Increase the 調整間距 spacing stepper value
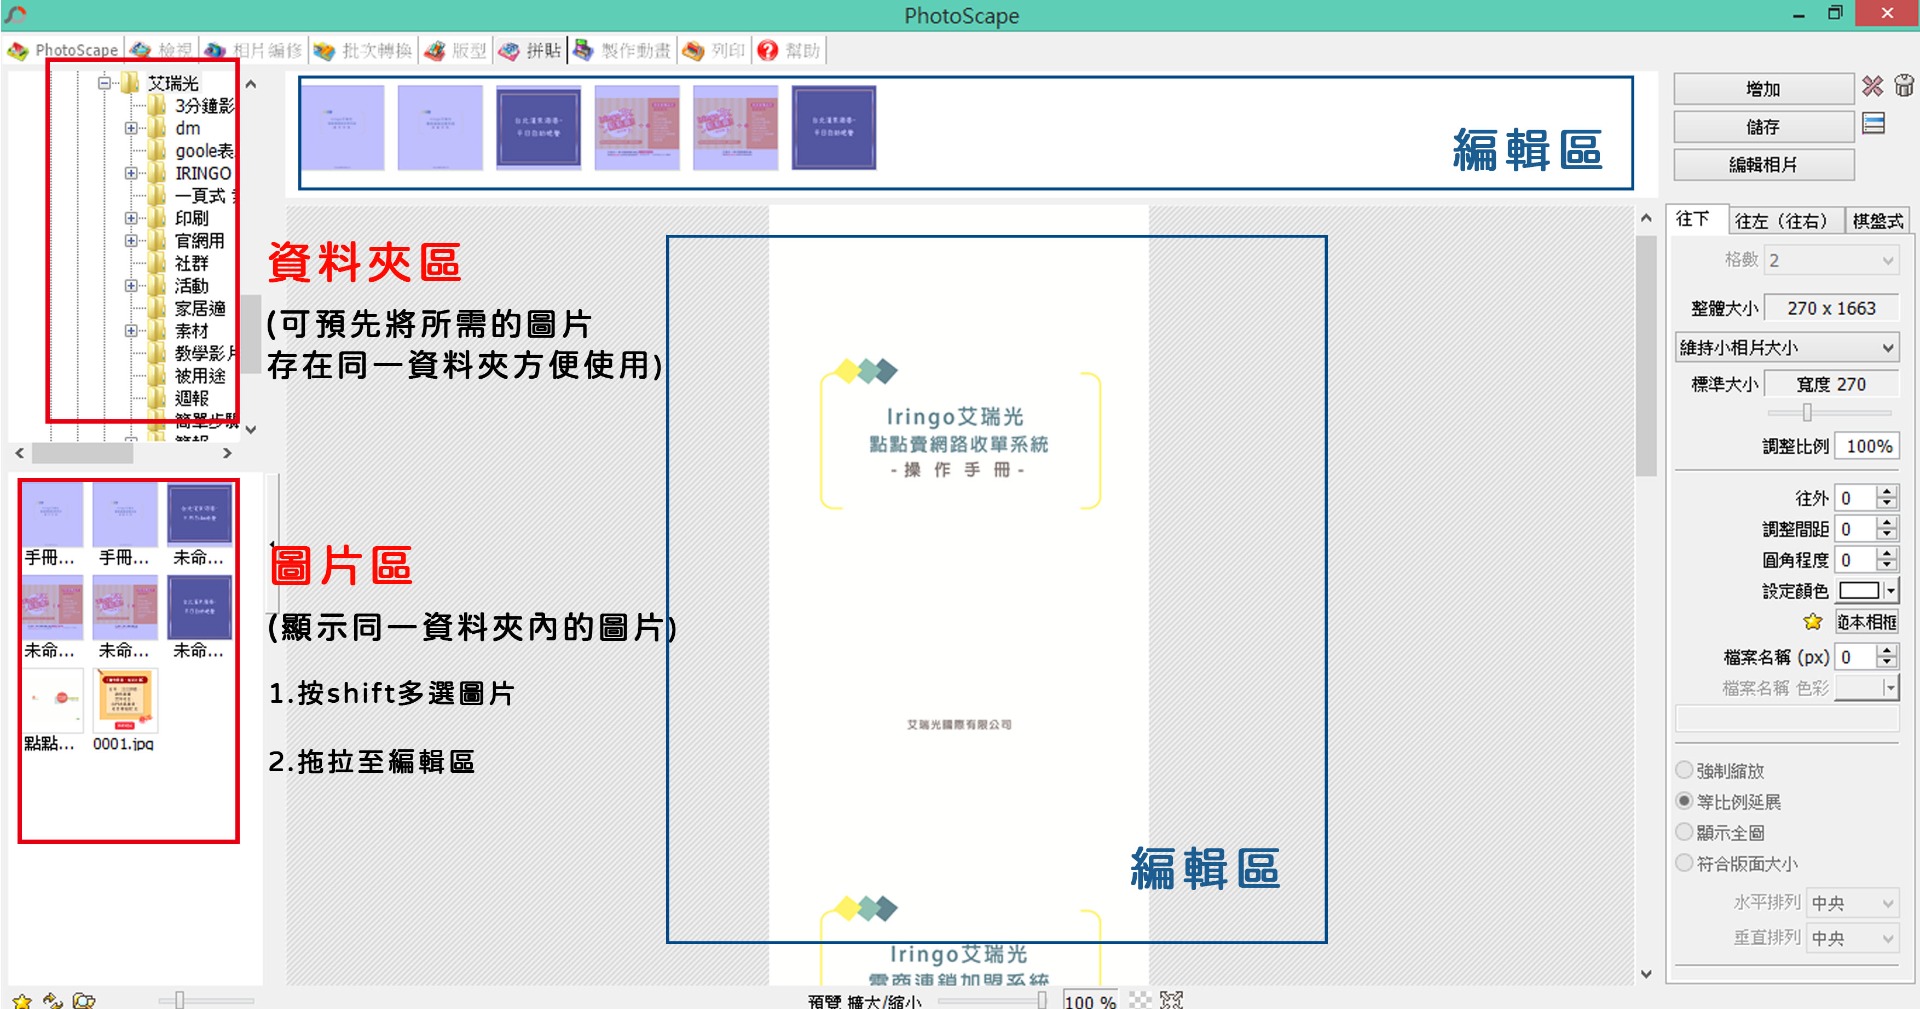Viewport: 1920px width, 1009px height. [1887, 523]
